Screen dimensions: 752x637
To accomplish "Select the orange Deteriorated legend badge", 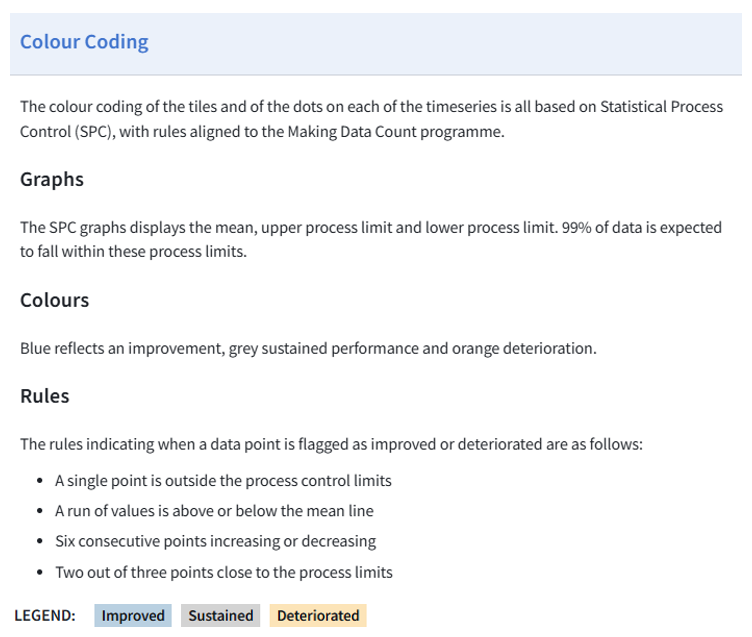I will click(x=317, y=616).
